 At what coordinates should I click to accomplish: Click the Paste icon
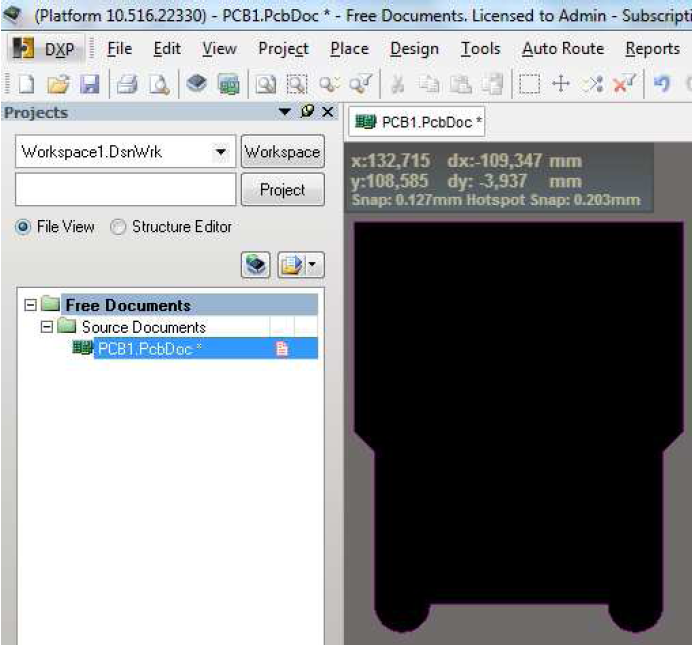[460, 84]
